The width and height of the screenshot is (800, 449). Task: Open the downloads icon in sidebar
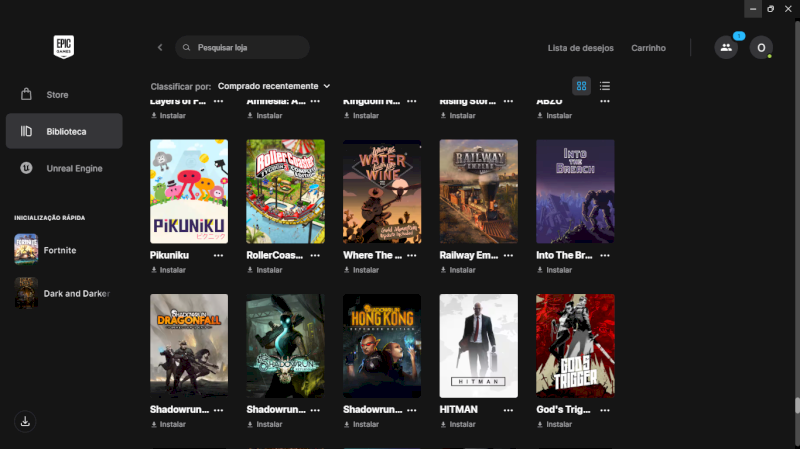25,421
